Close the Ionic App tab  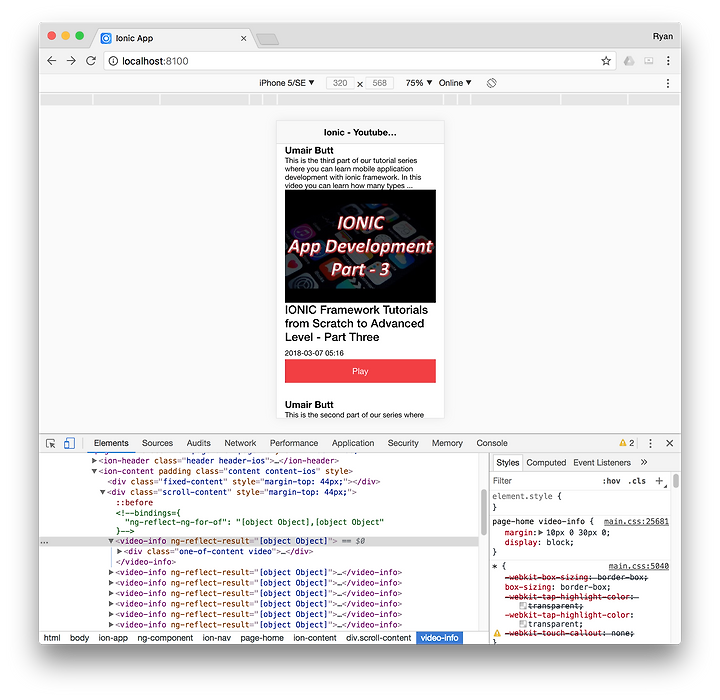click(243, 39)
